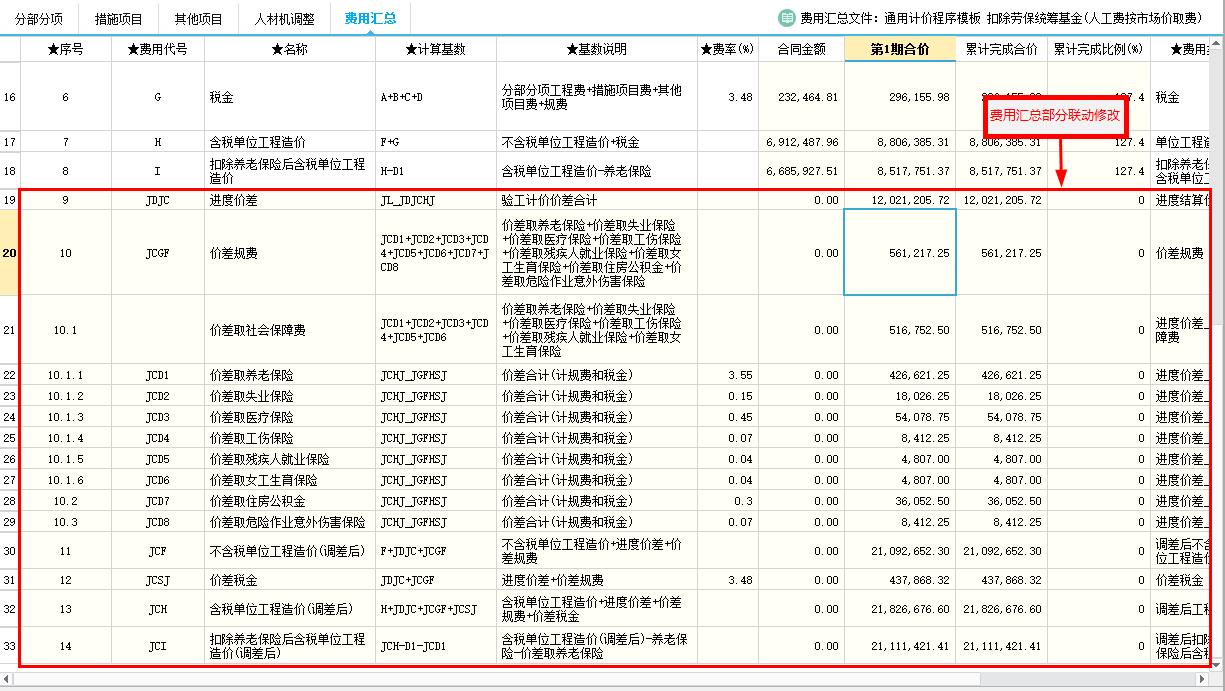Select the 其他项目 tab
The width and height of the screenshot is (1225, 691).
pos(198,18)
